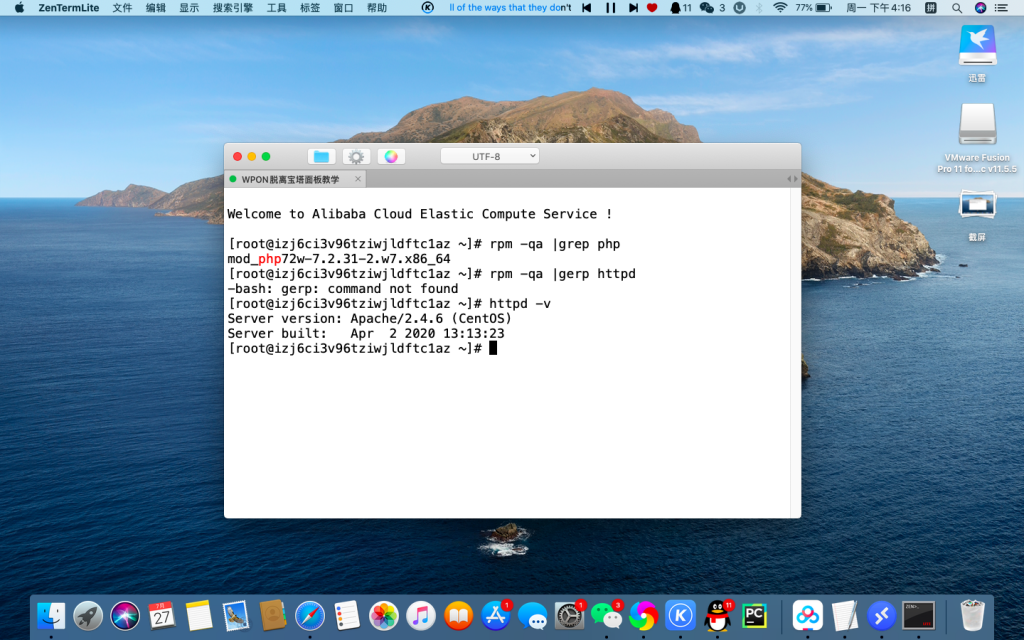
Task: Toggle the red heart favorite icon
Action: [x=652, y=8]
